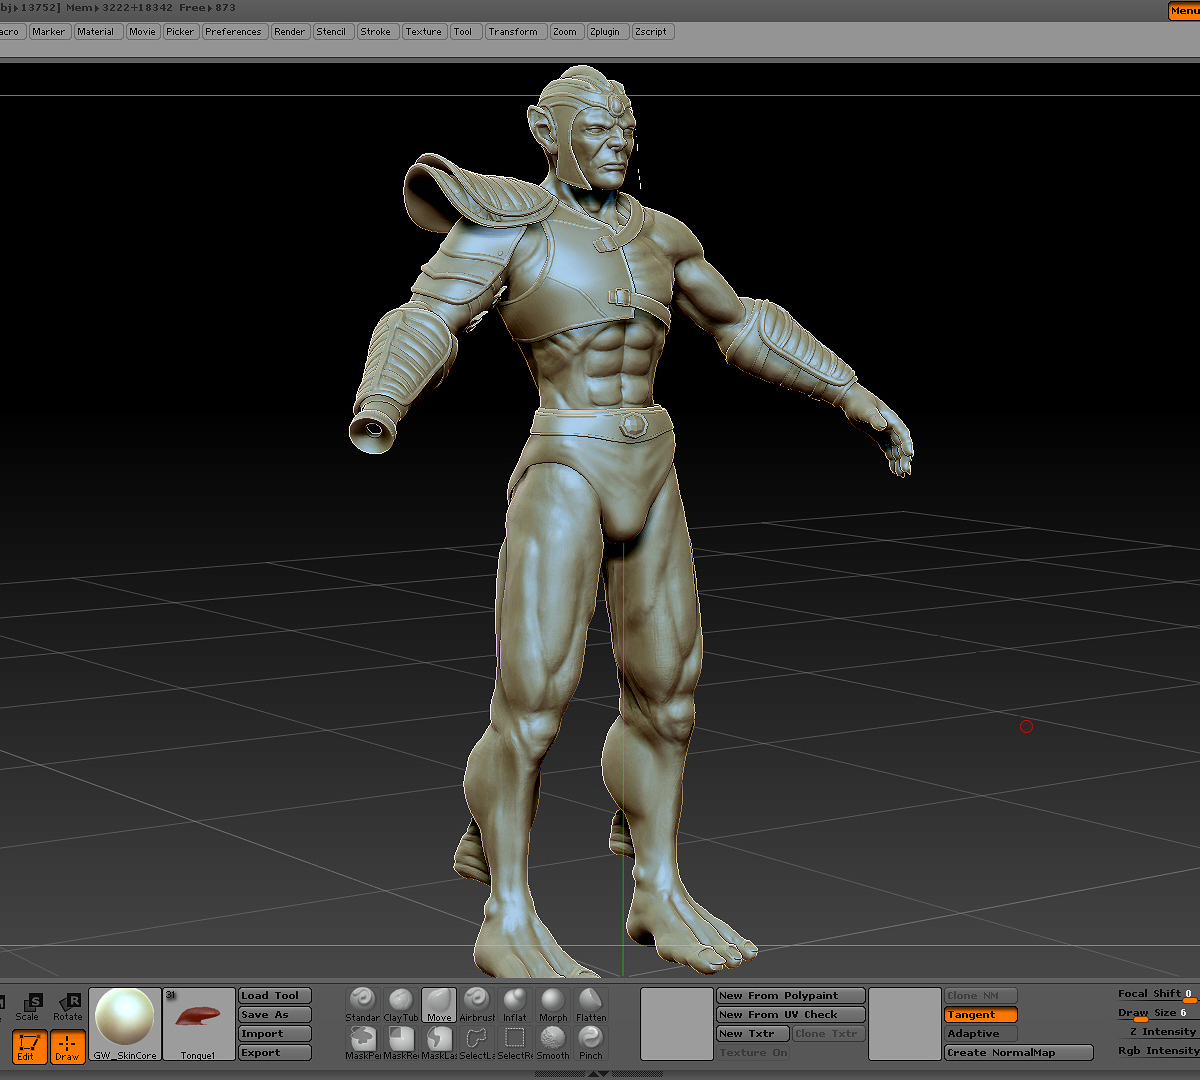Open the Movie menu
Image resolution: width=1200 pixels, height=1080 pixels.
point(142,32)
